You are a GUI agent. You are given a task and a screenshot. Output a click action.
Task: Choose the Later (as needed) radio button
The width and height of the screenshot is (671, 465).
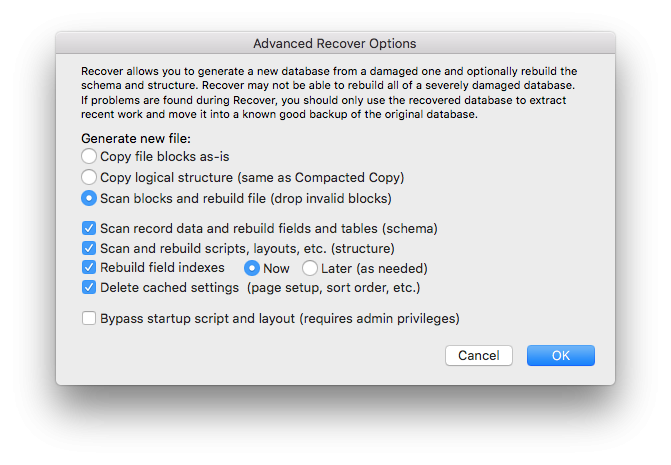click(310, 268)
